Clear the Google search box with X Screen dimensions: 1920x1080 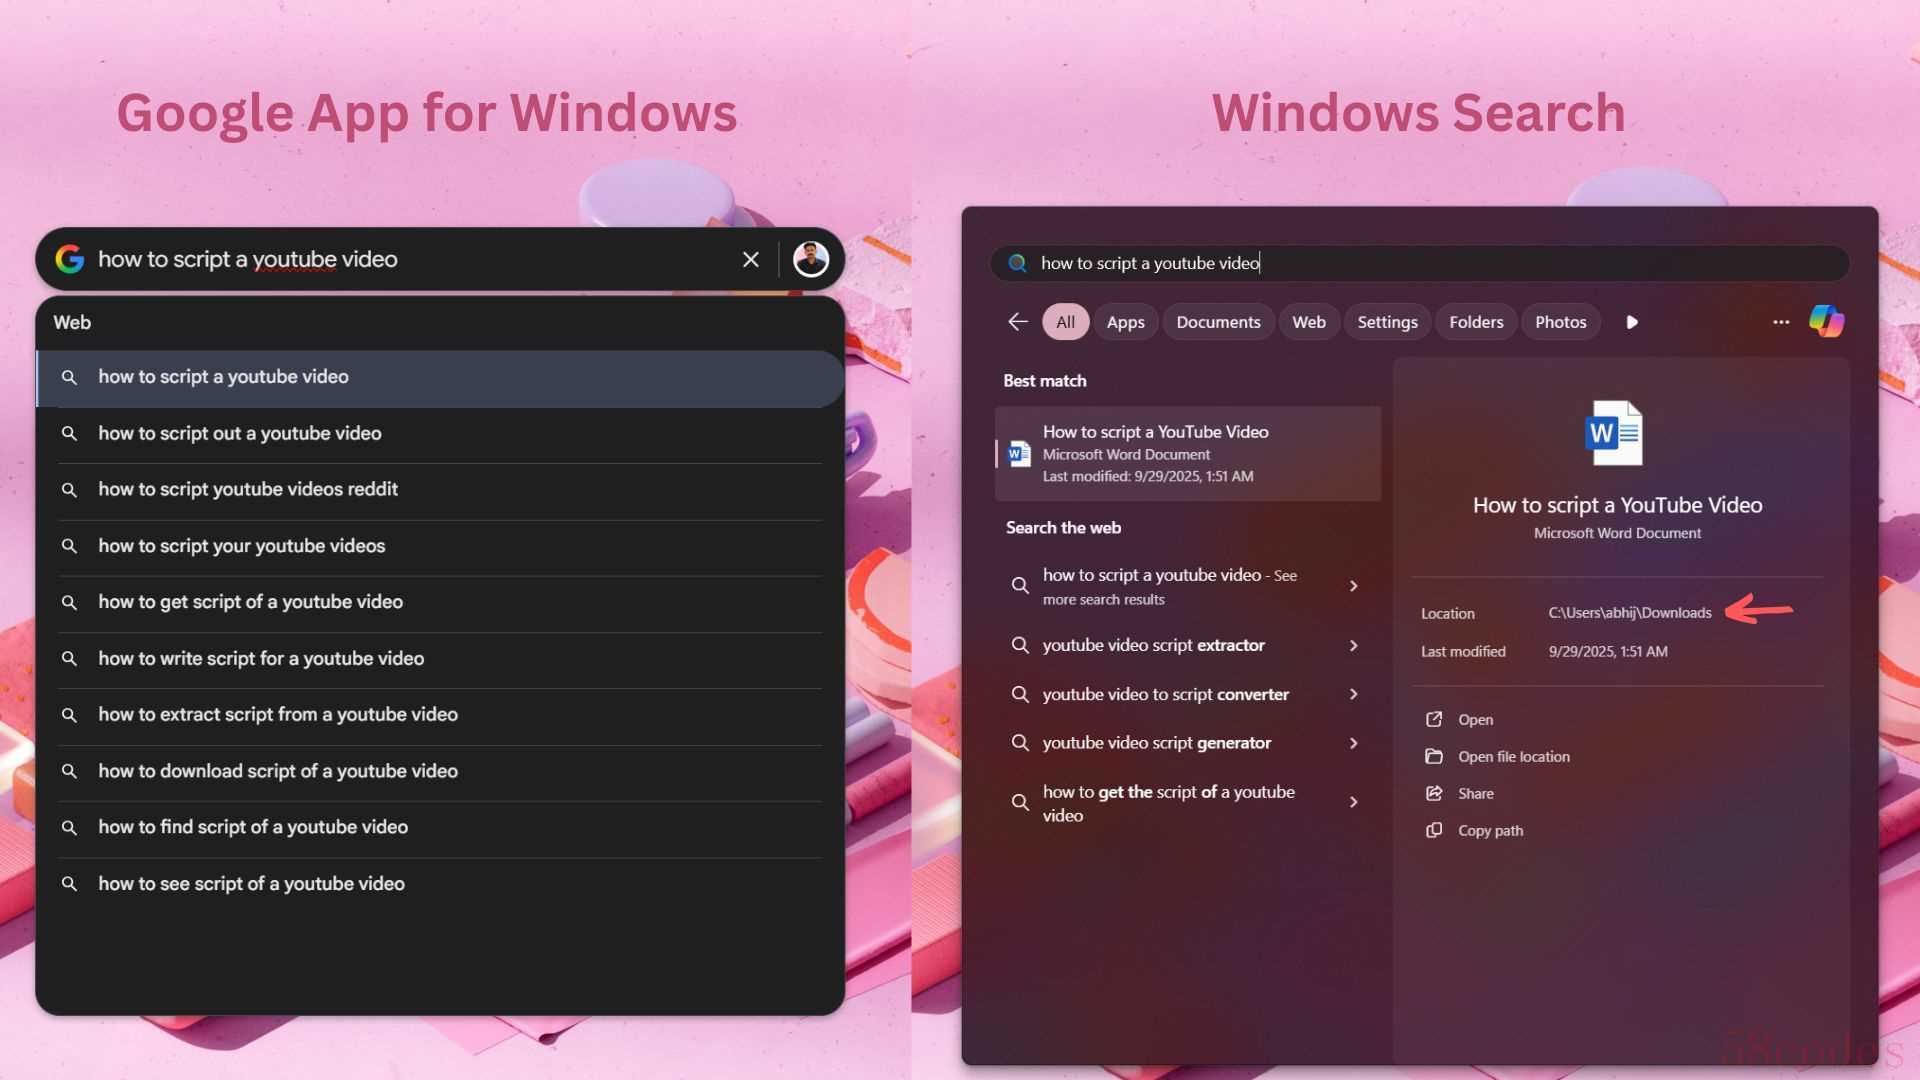click(x=751, y=260)
